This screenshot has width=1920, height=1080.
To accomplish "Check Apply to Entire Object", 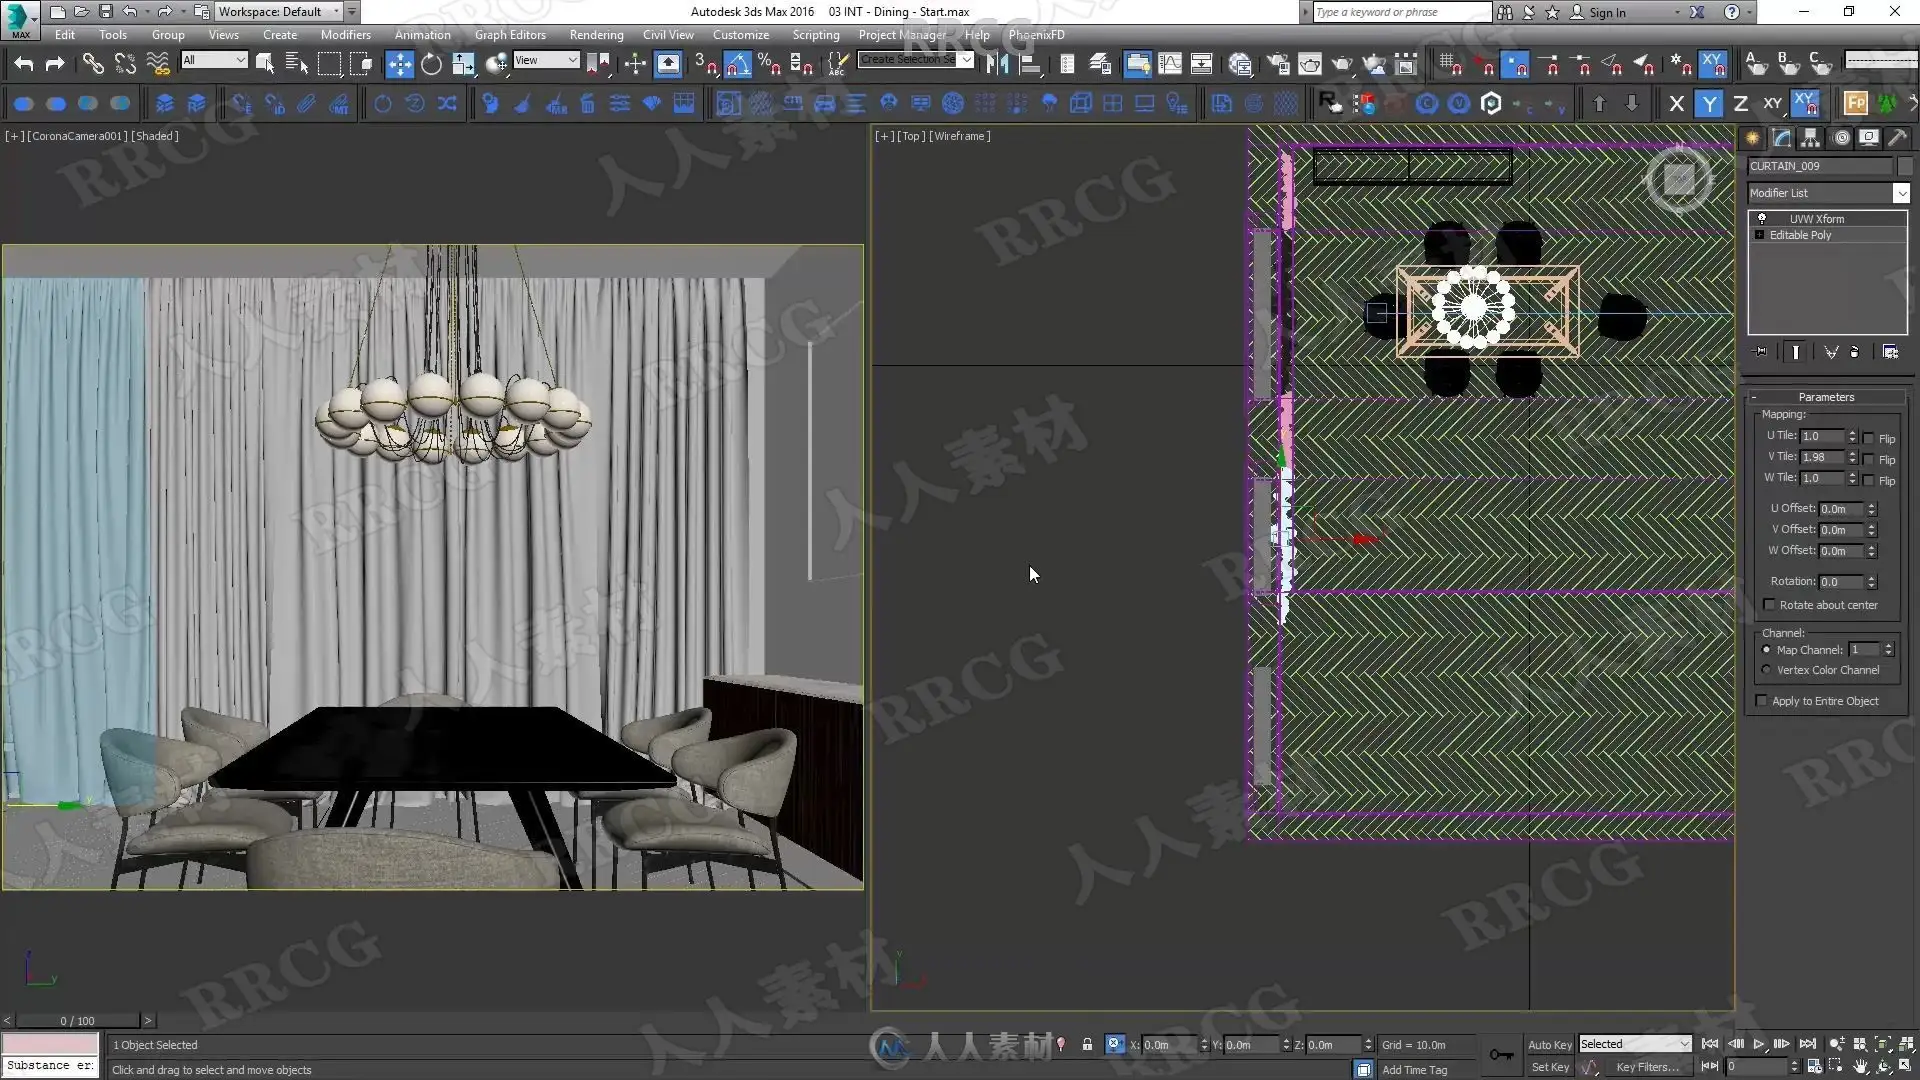I will 1762,701.
